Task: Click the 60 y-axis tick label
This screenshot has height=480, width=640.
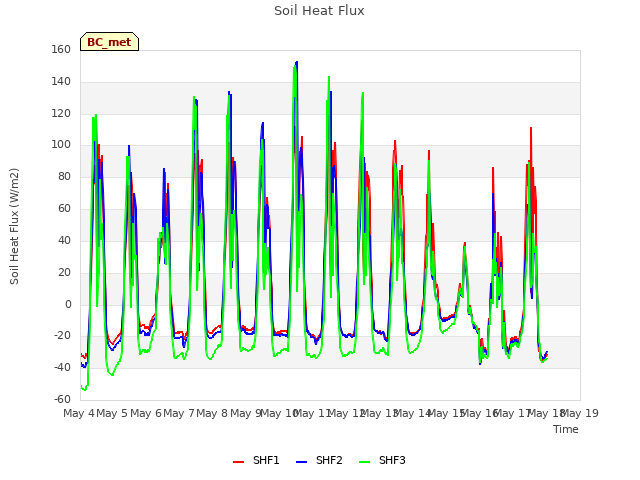Action: tap(64, 209)
